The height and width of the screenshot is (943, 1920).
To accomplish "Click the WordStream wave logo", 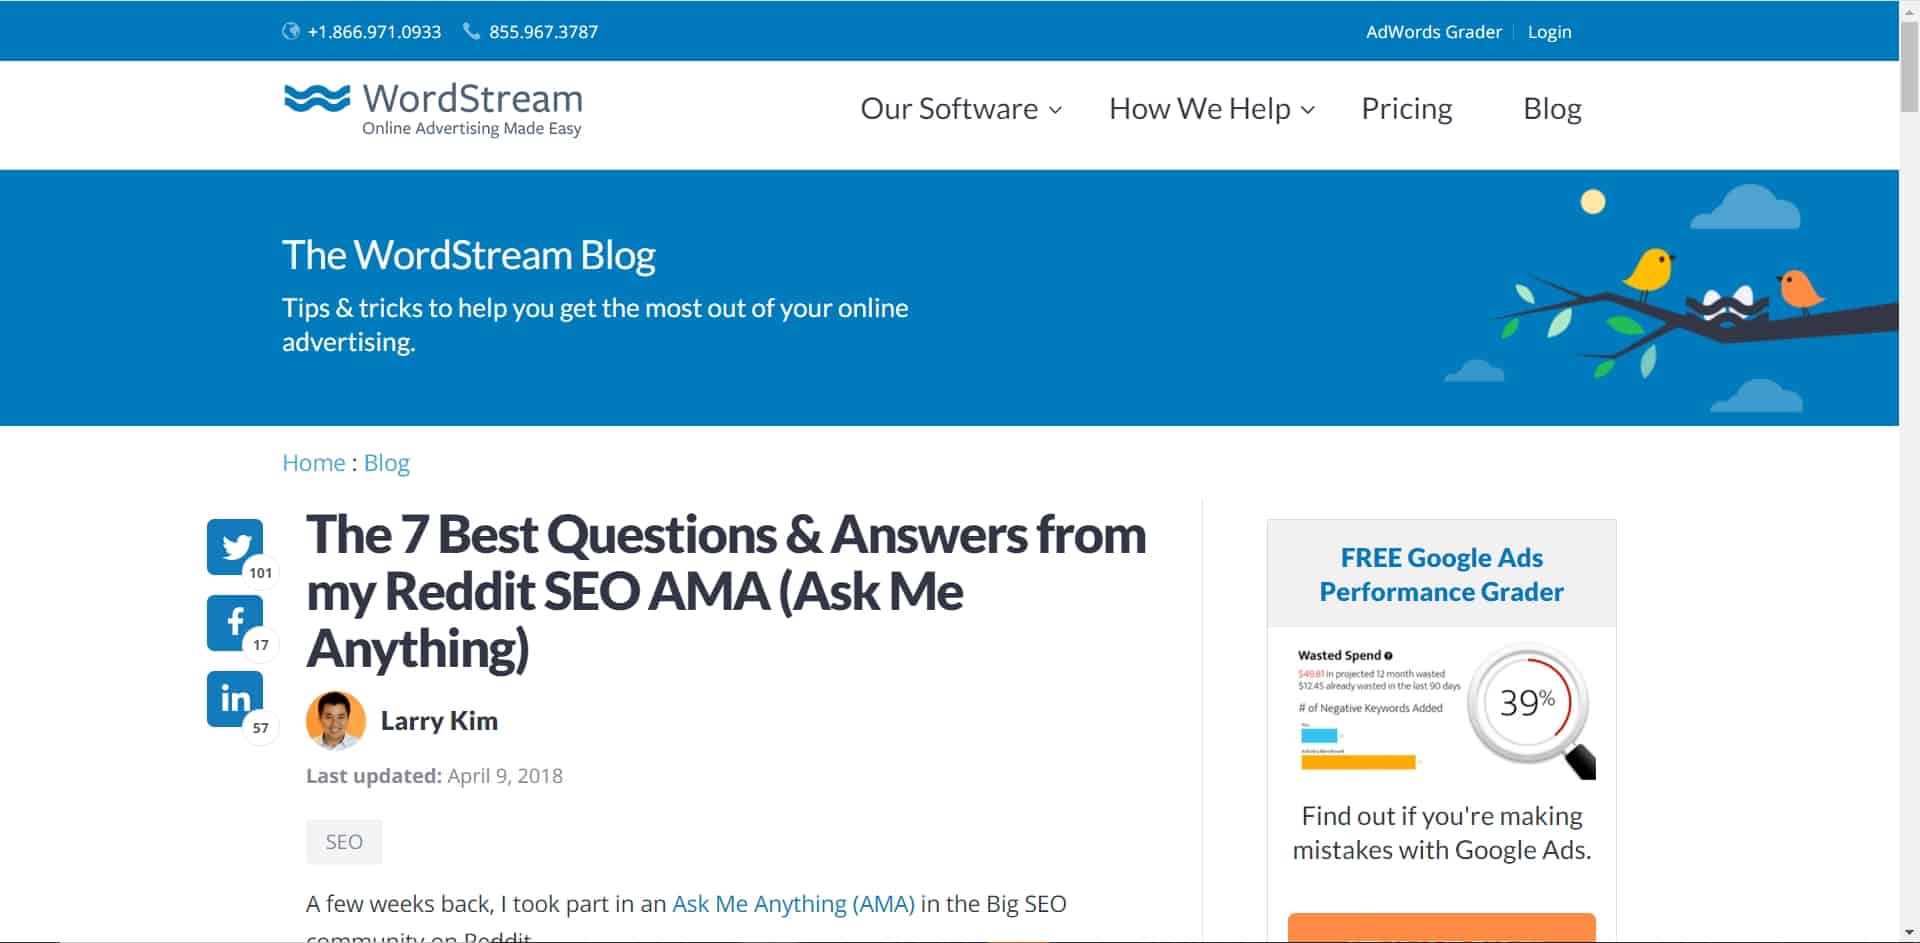I will (x=317, y=99).
